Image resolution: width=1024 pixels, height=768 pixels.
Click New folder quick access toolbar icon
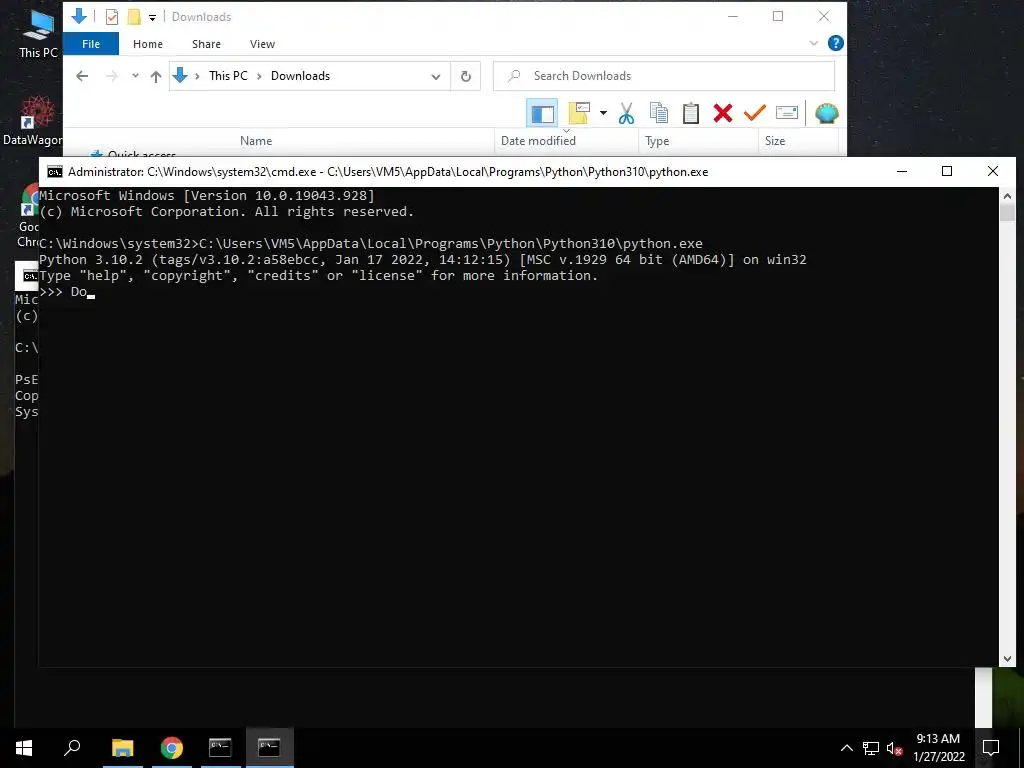point(134,17)
